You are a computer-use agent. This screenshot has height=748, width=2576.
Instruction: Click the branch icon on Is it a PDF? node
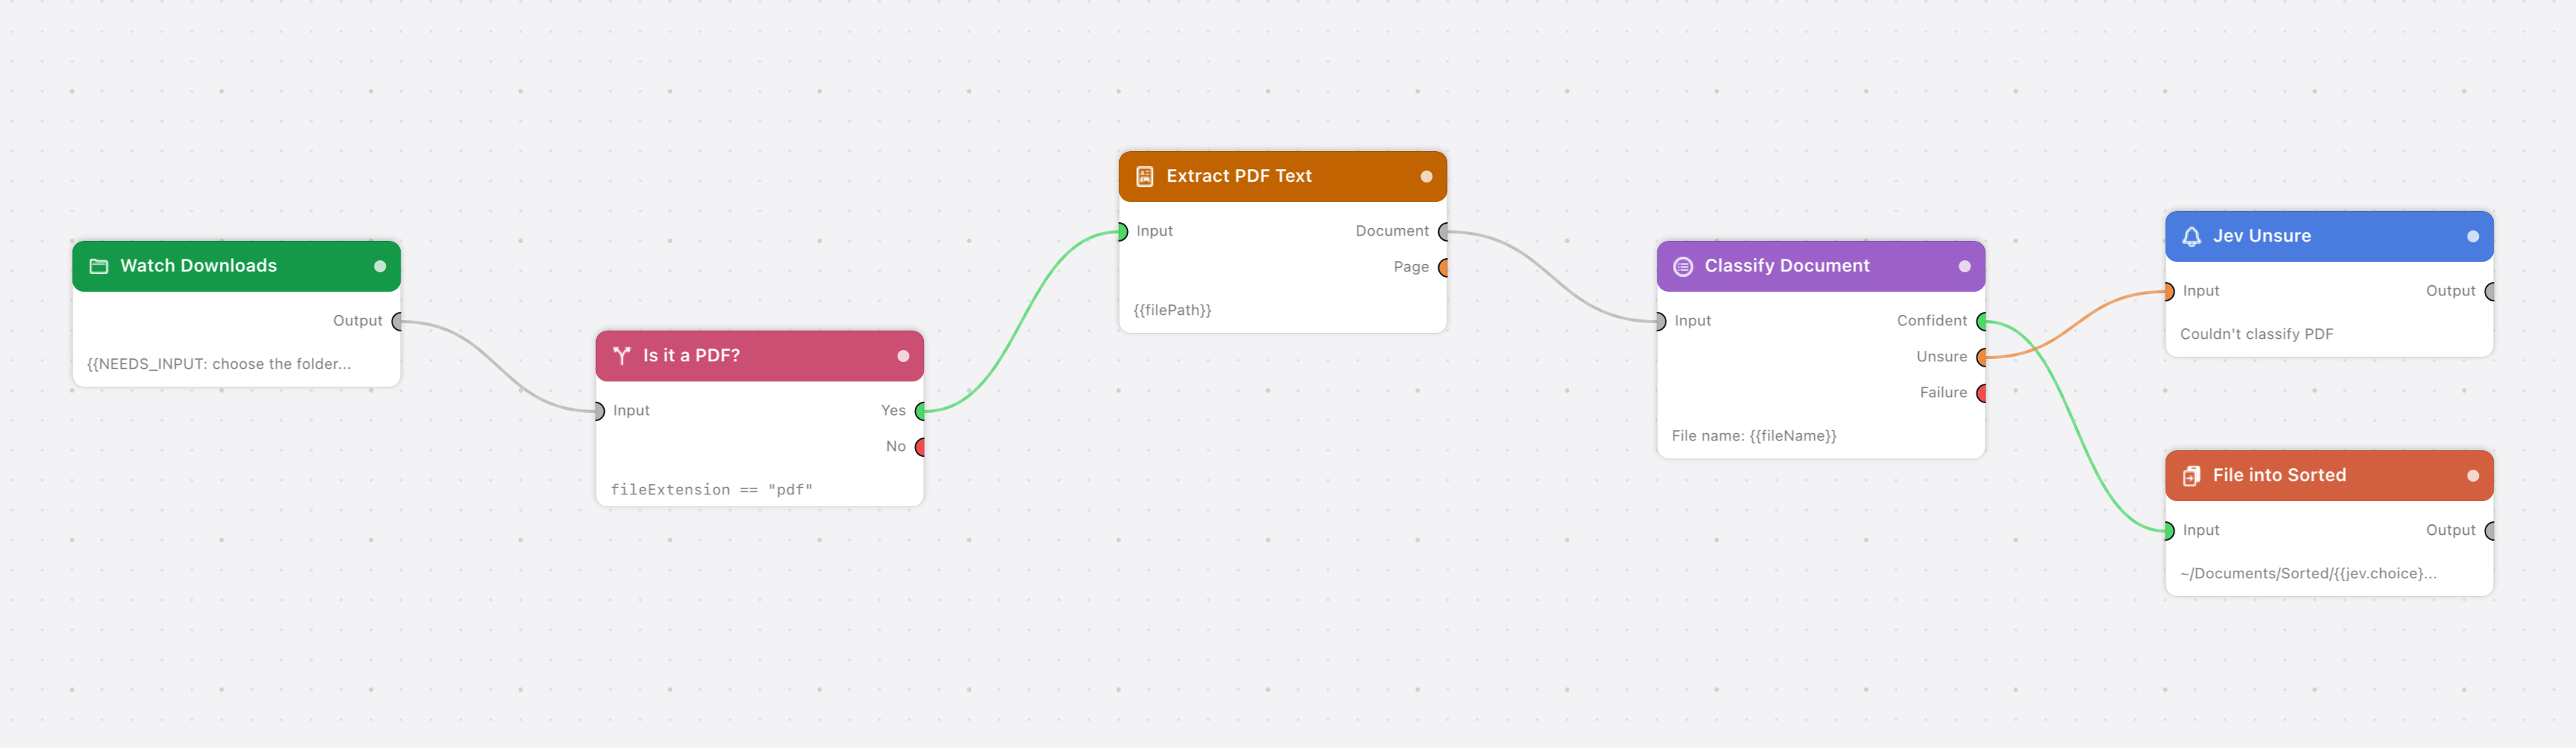coord(622,356)
